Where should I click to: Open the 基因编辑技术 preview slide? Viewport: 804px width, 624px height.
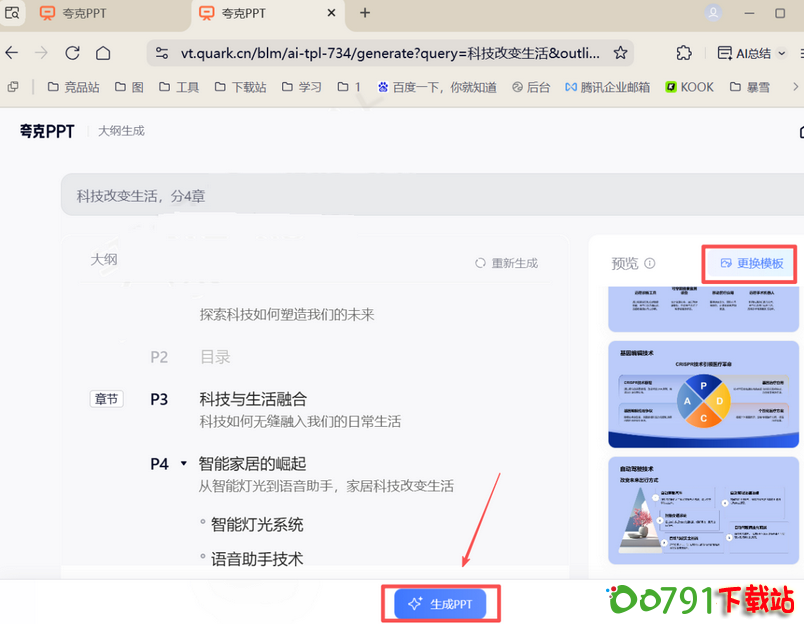point(703,394)
